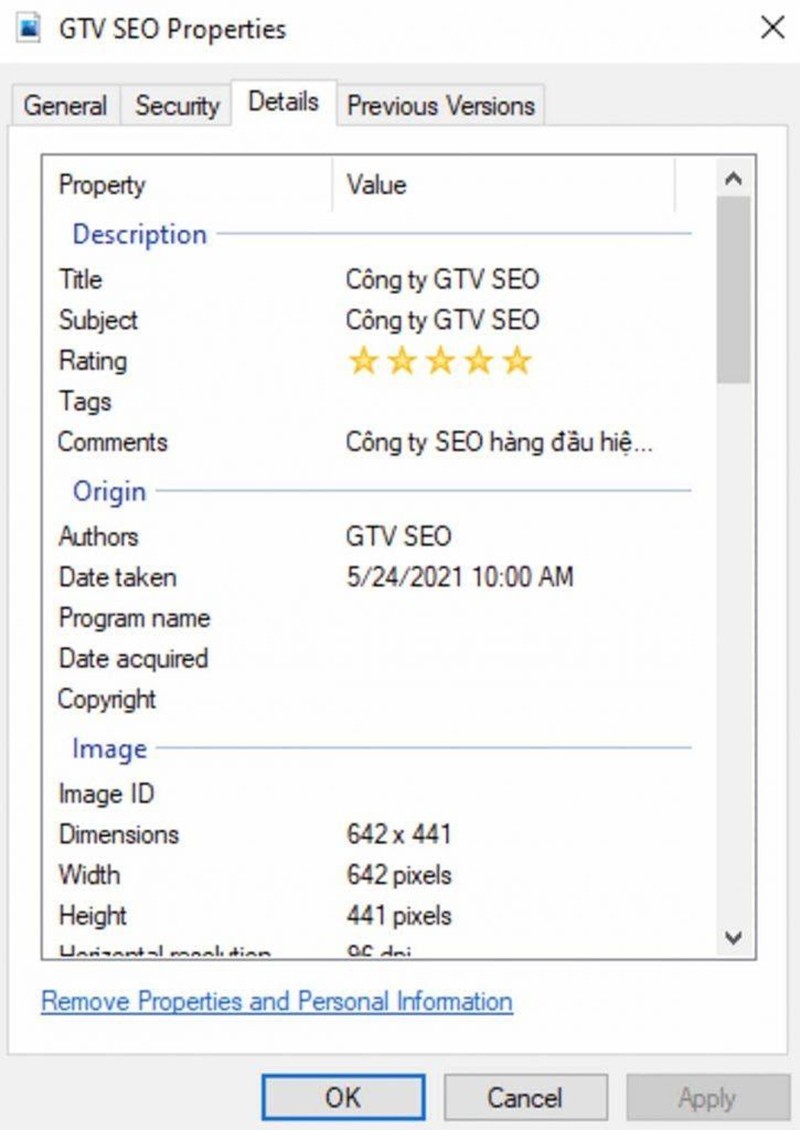800x1130 pixels.
Task: Click the Value column header
Action: pyautogui.click(x=504, y=185)
